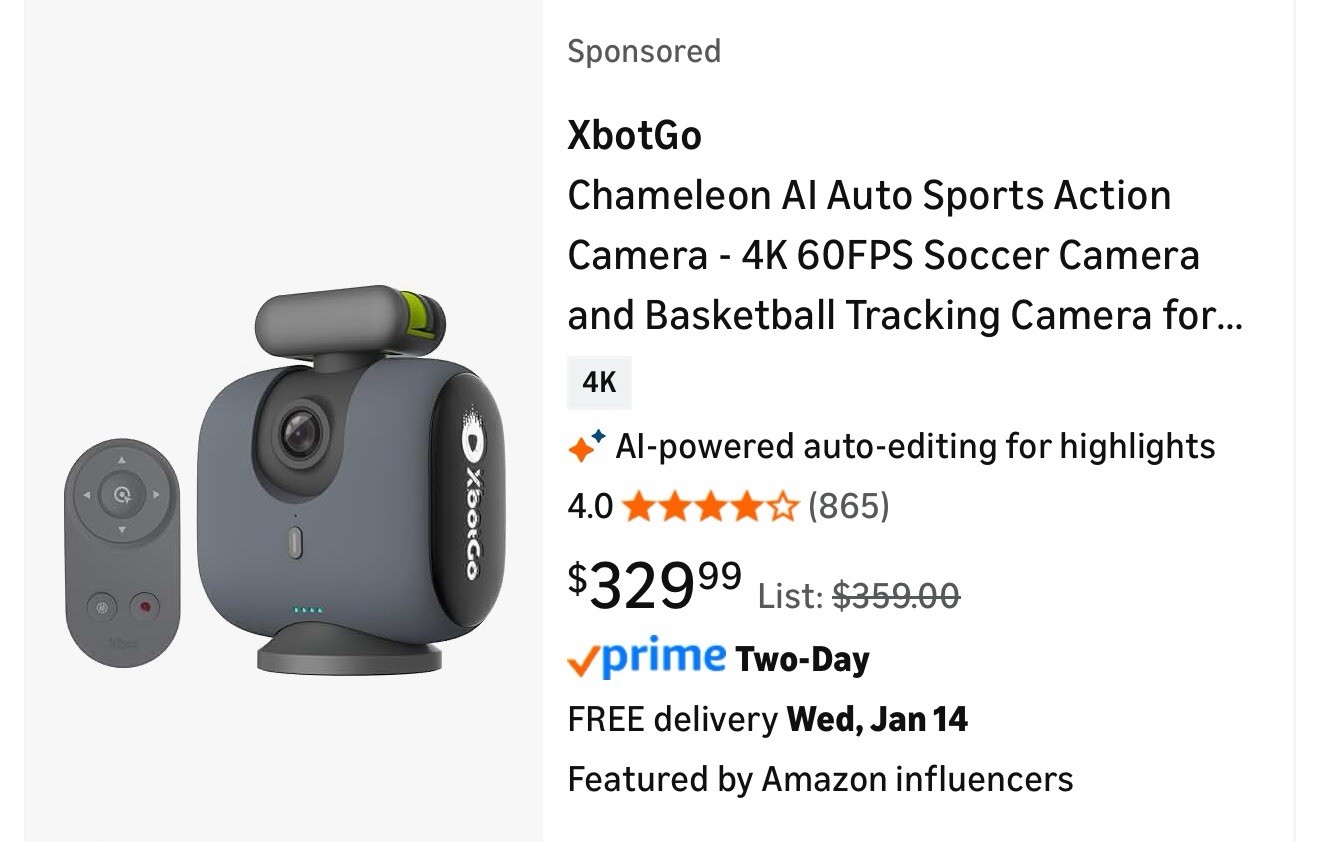Click the remote's center directional pad button
Screen dimensions: 1320x842
[122, 494]
